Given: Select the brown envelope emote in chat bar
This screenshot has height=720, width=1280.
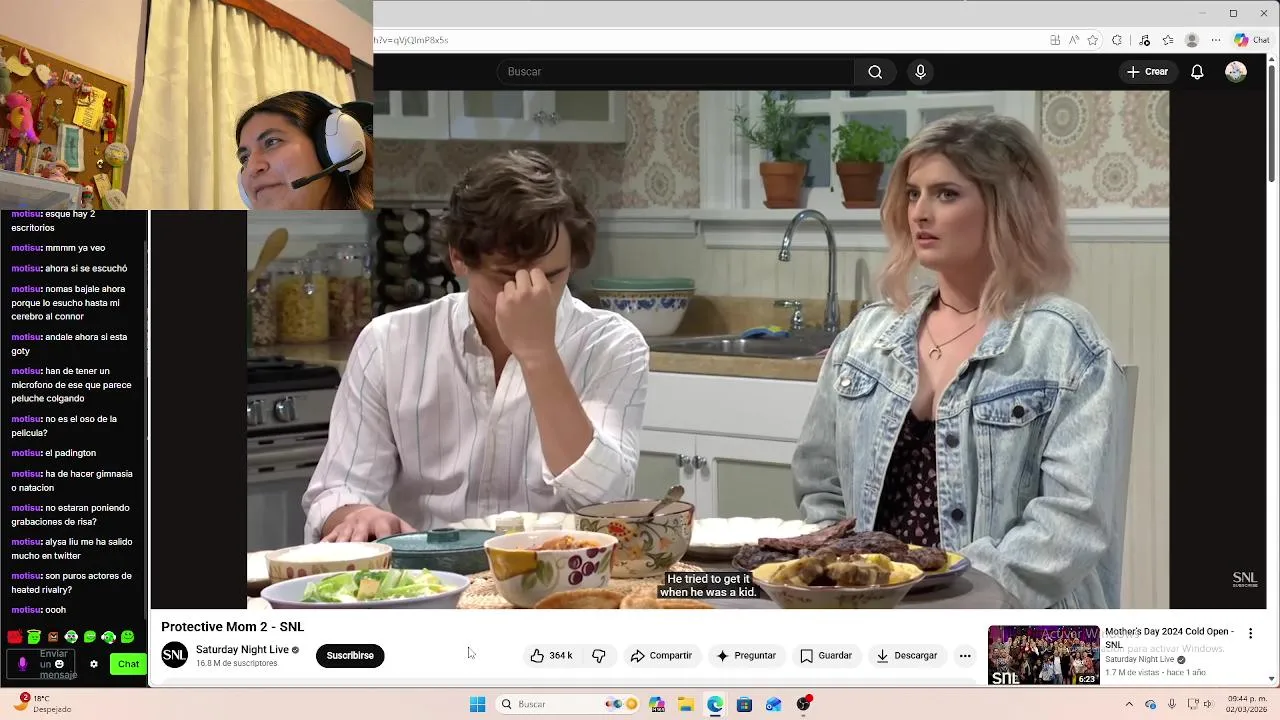Looking at the screenshot, I should [x=52, y=637].
